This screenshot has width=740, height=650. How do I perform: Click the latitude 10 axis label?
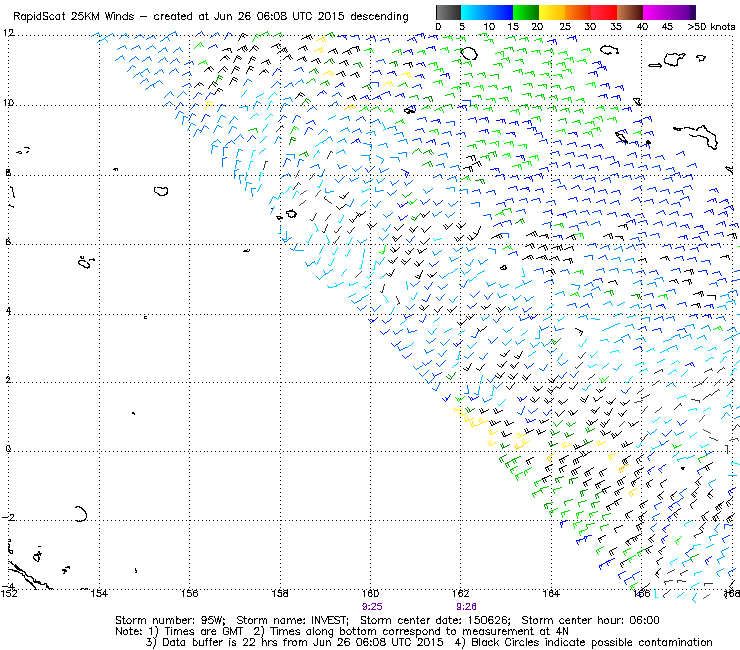(8, 103)
